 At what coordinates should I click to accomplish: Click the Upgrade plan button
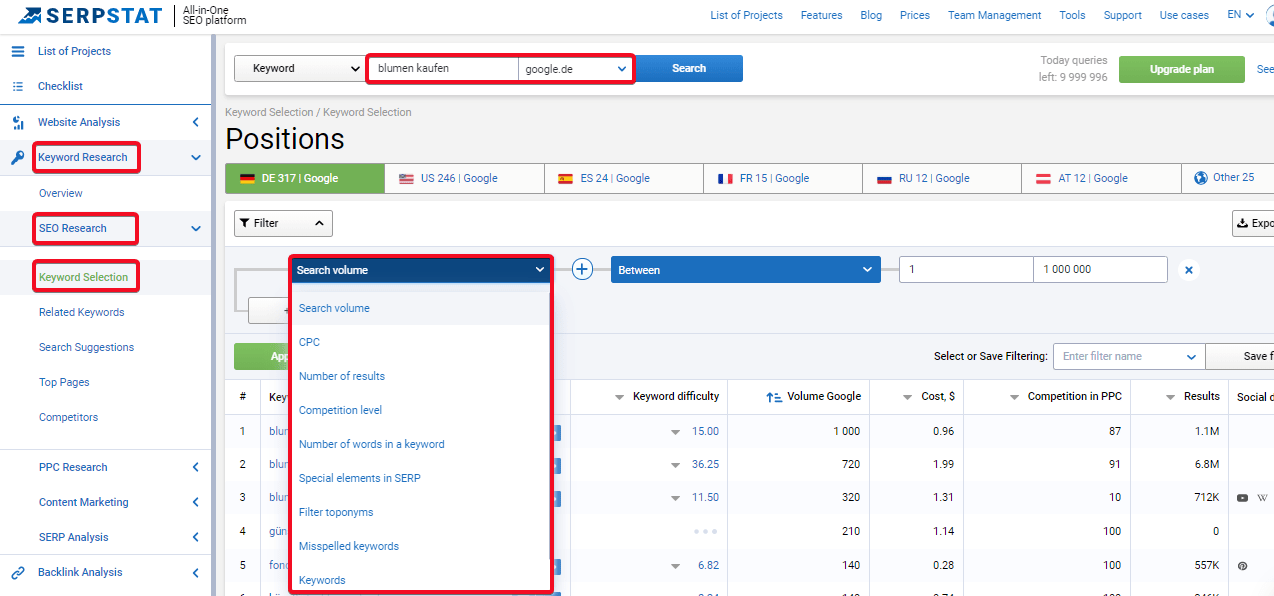click(x=1182, y=69)
